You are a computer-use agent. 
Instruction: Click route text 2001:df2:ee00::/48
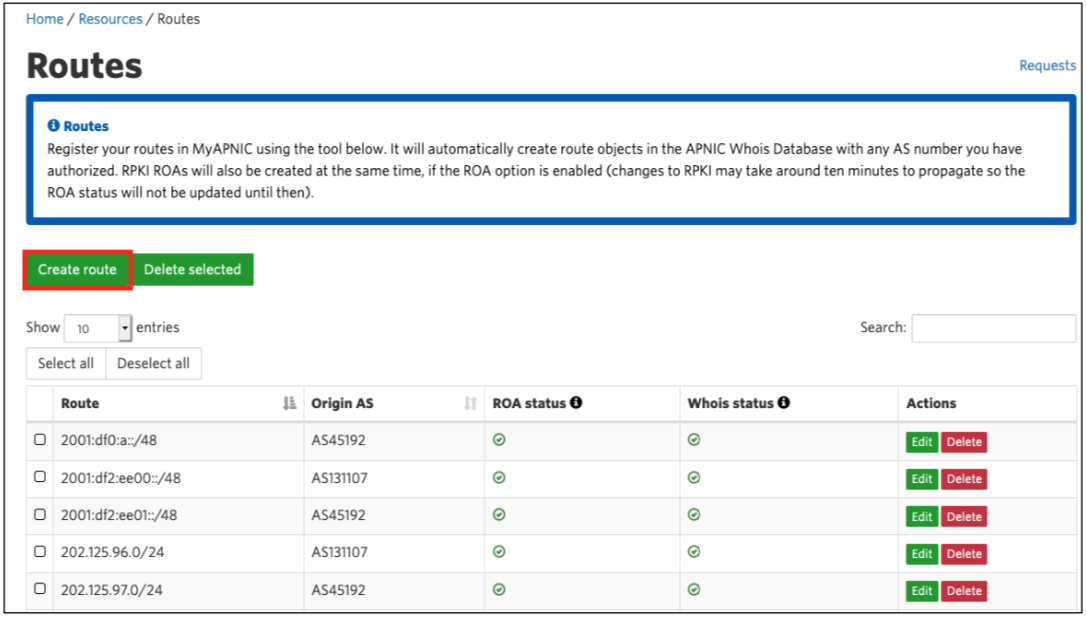[121, 478]
